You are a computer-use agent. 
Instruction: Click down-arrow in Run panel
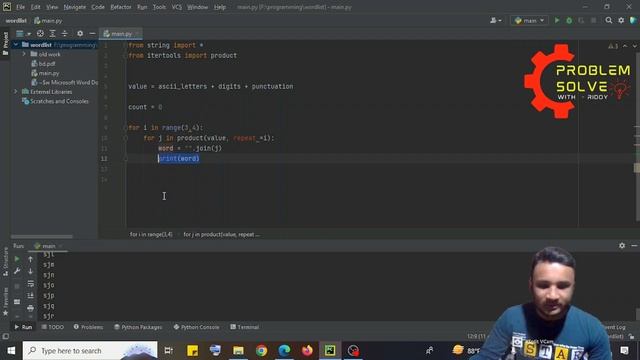31,271
